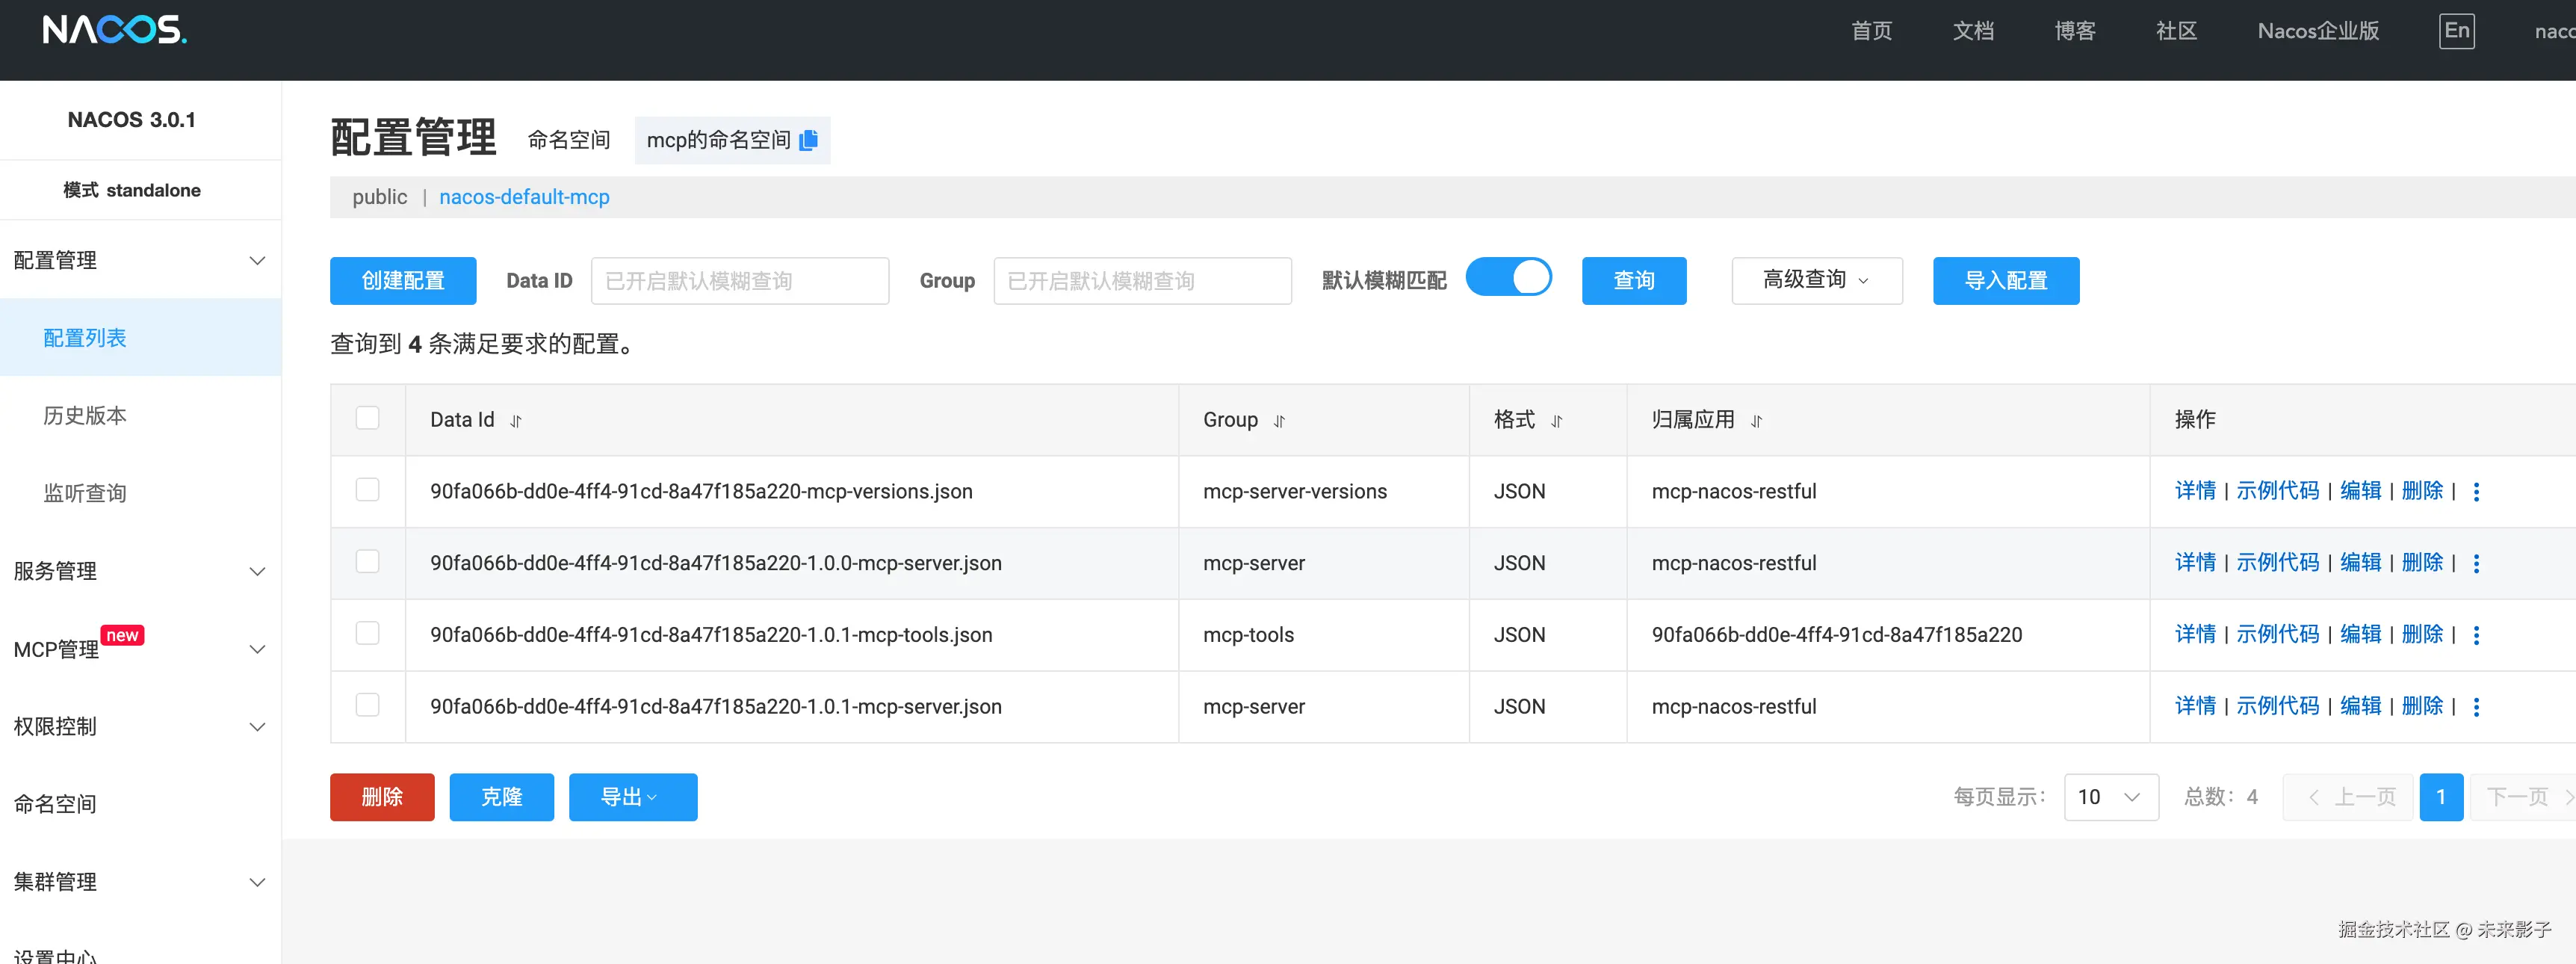Image resolution: width=2576 pixels, height=964 pixels.
Task: Check the select-all header checkbox
Action: coord(368,418)
